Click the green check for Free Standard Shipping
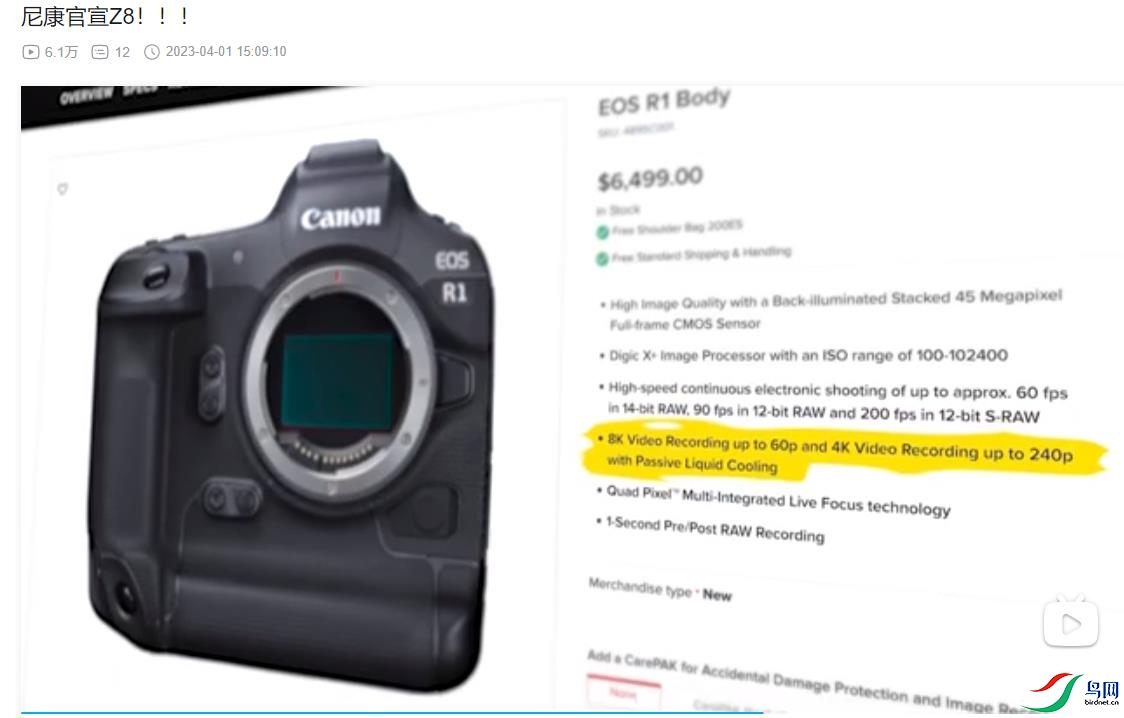1124x718 pixels. (603, 258)
